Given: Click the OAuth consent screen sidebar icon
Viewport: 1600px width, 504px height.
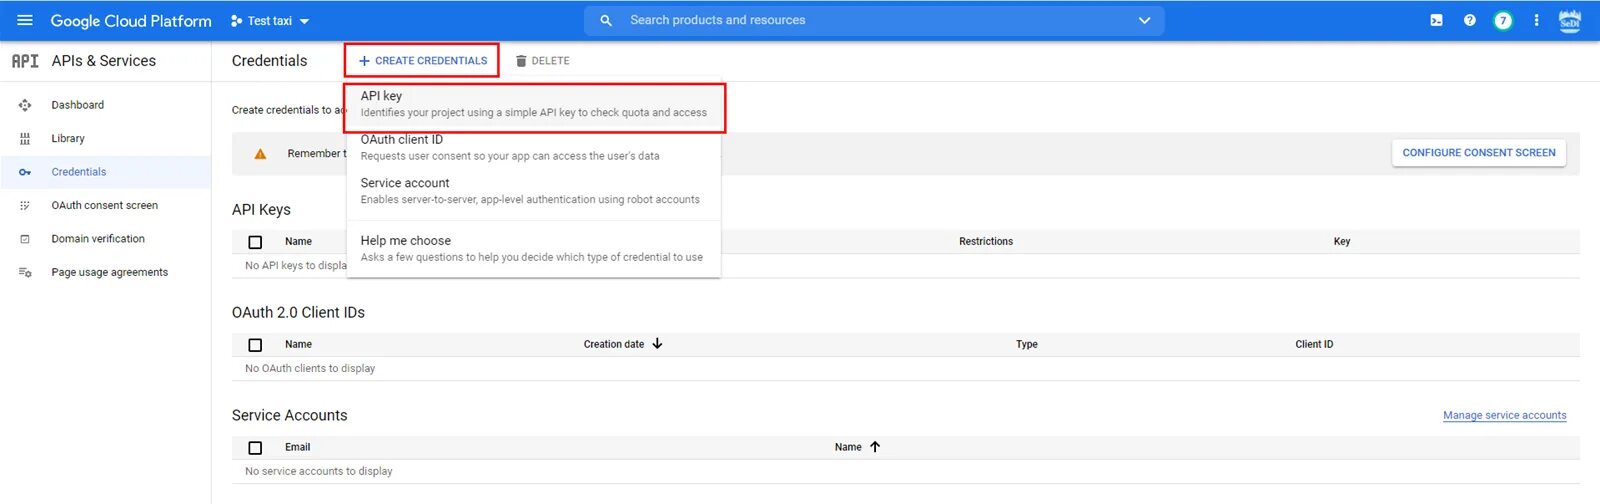Looking at the screenshot, I should [25, 206].
